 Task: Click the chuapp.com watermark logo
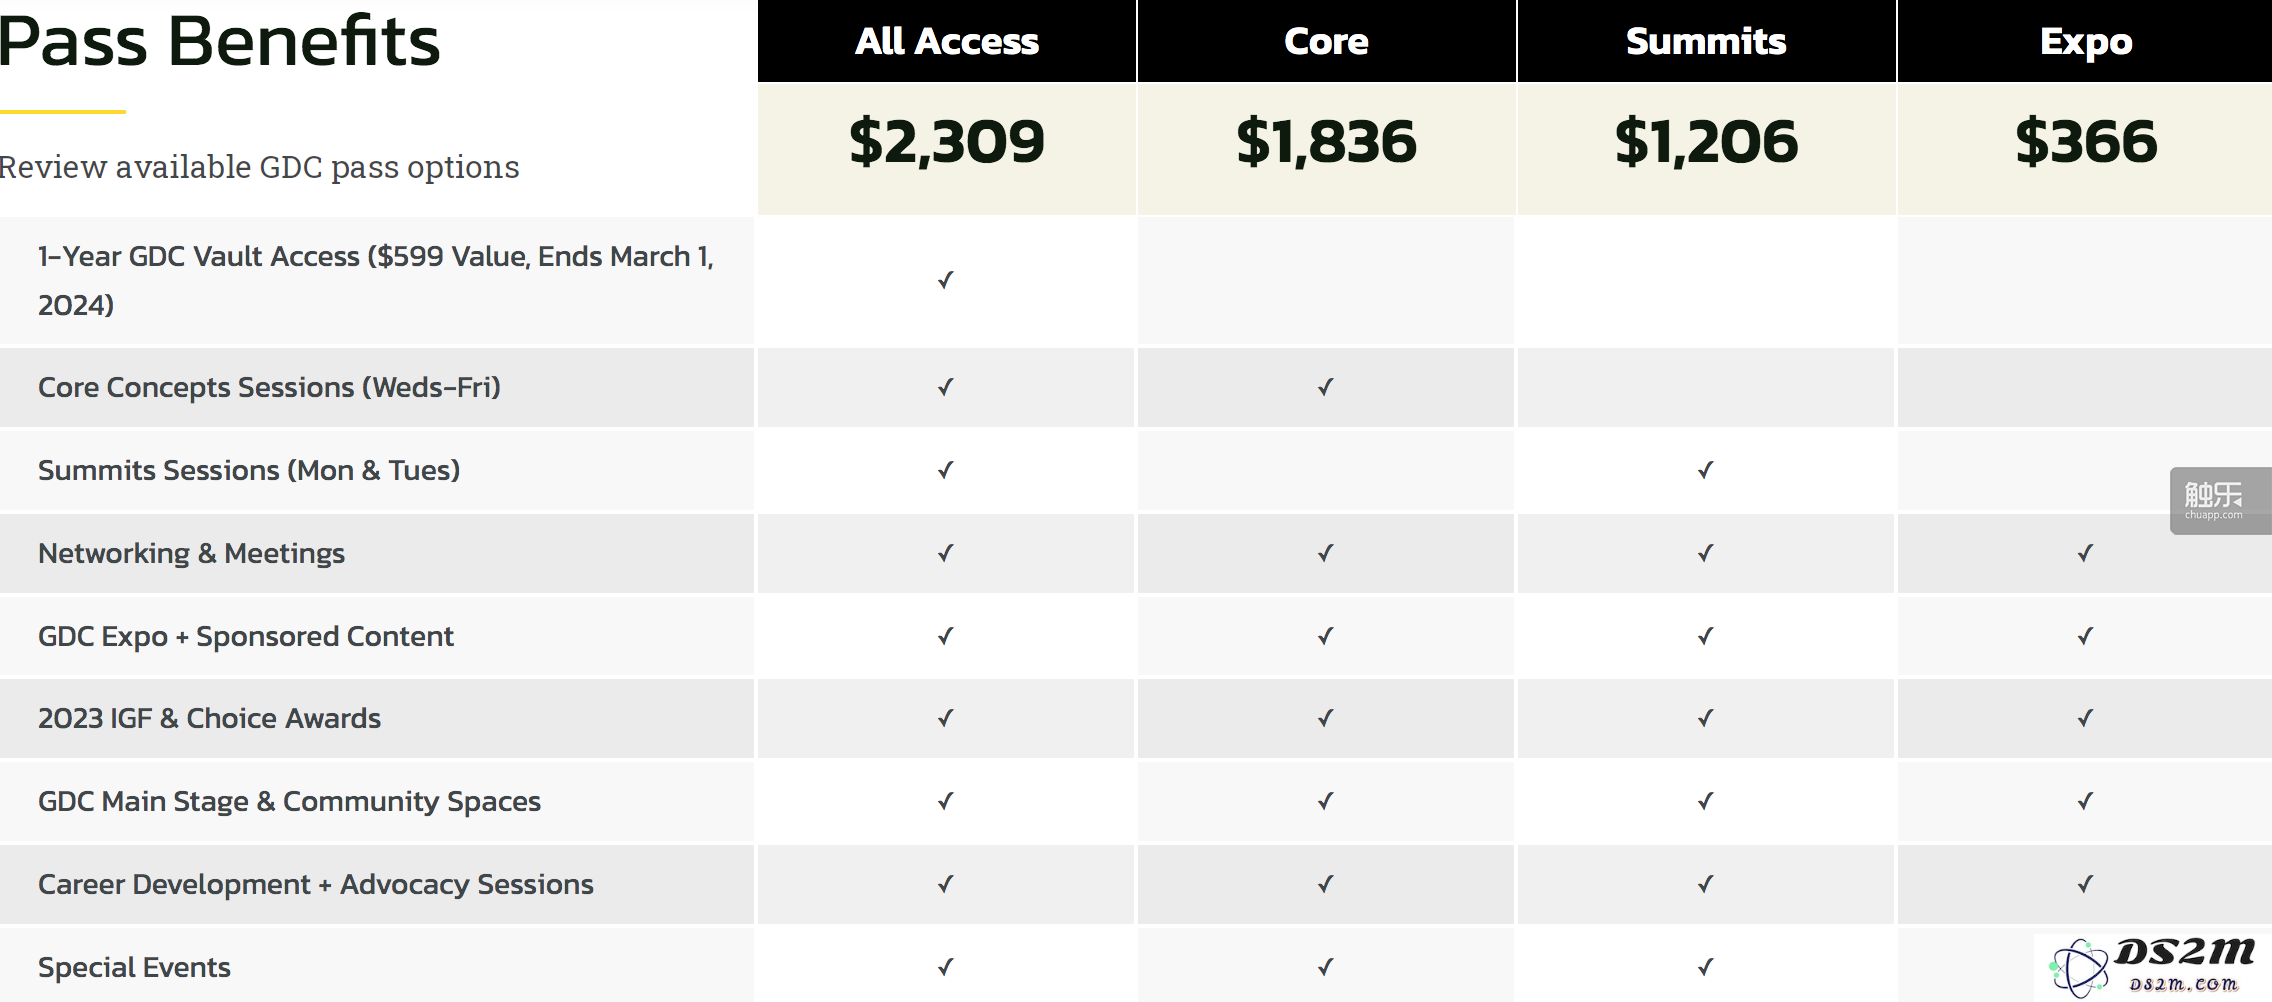click(x=2220, y=500)
